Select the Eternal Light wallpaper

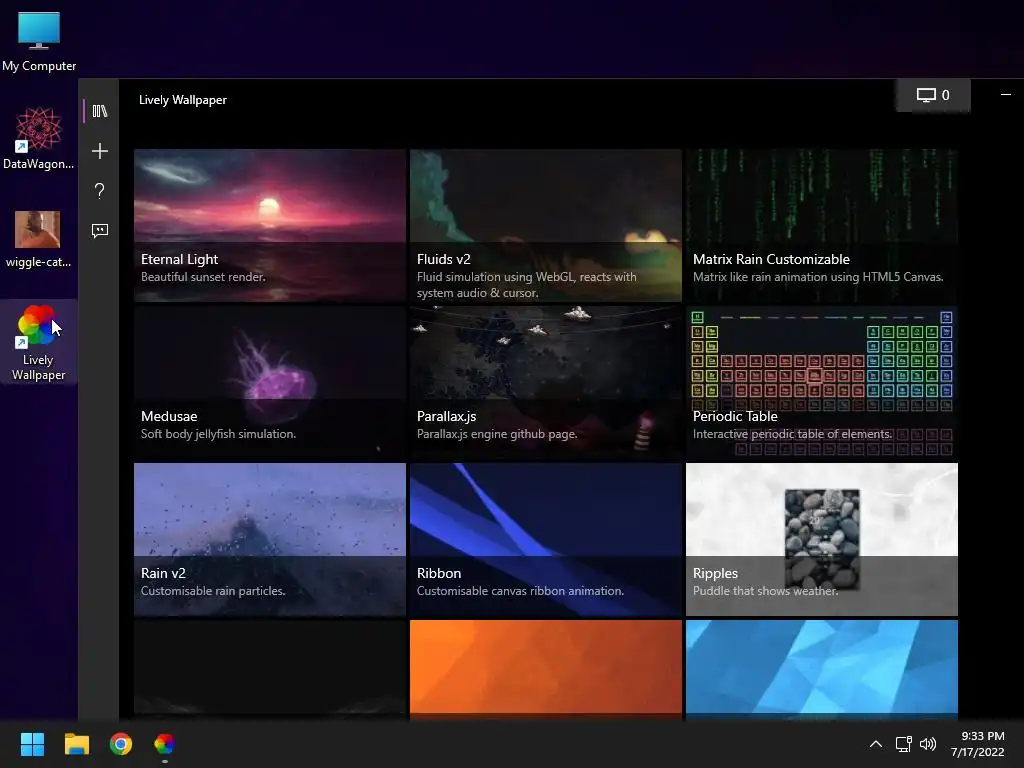point(270,225)
